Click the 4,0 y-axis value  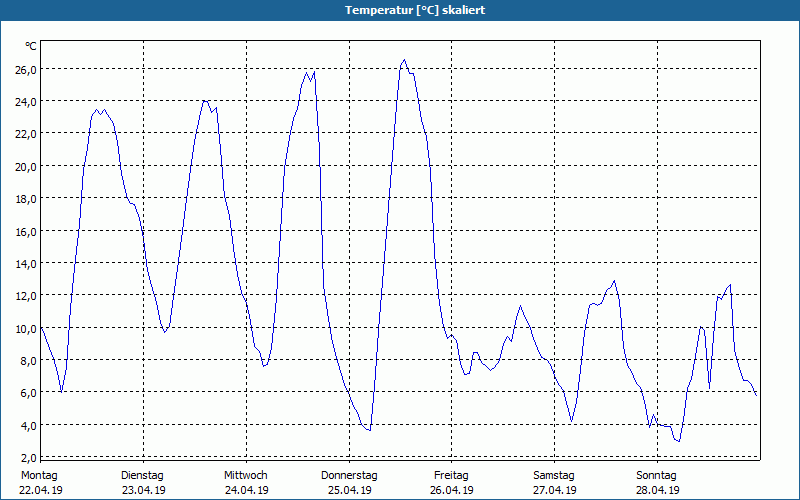point(29,426)
